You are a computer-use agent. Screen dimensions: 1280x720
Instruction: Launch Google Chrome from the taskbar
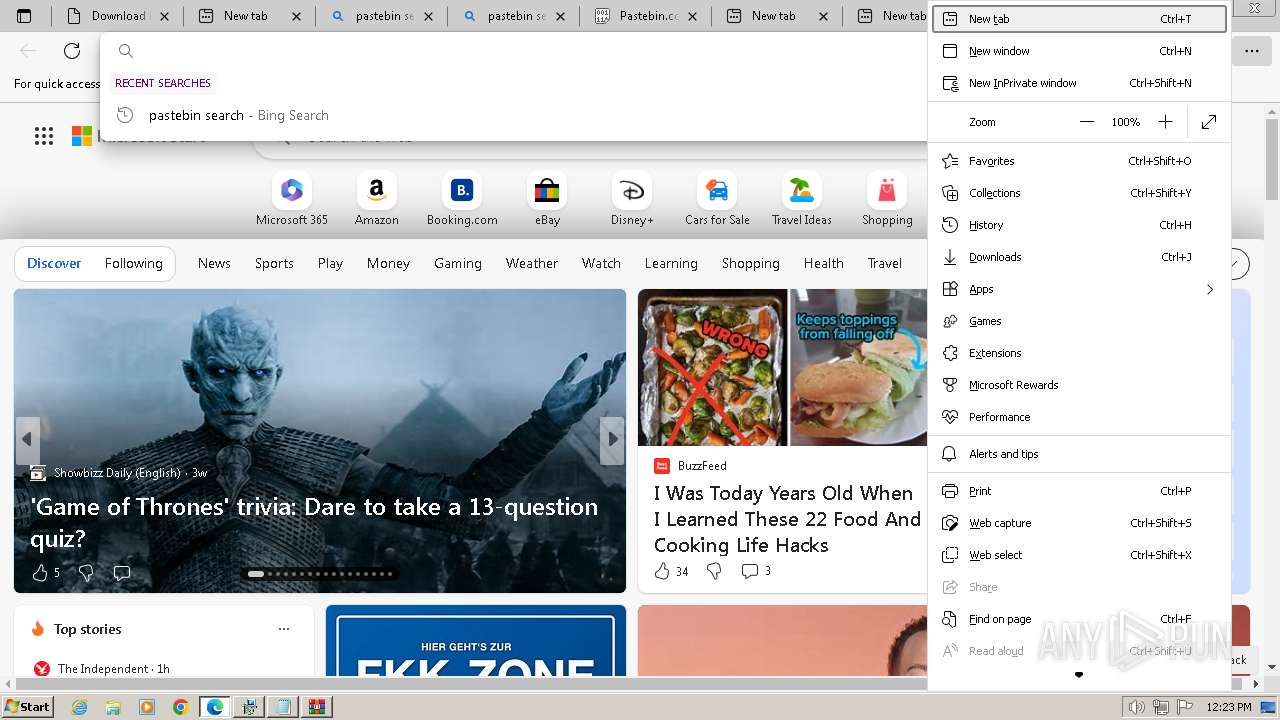coord(180,707)
